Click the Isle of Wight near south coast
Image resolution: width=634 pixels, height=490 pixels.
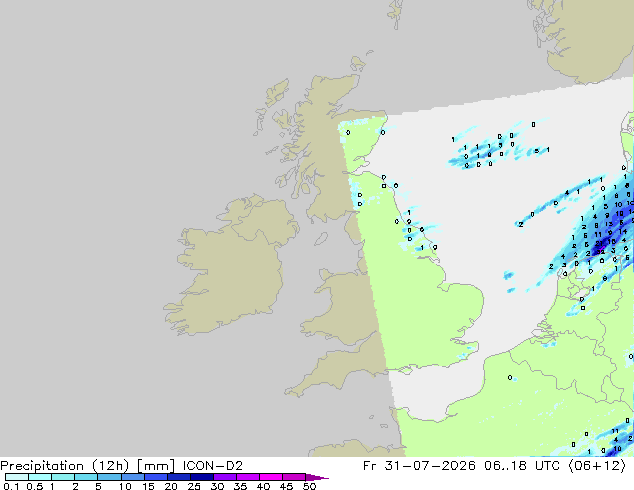click(x=406, y=370)
